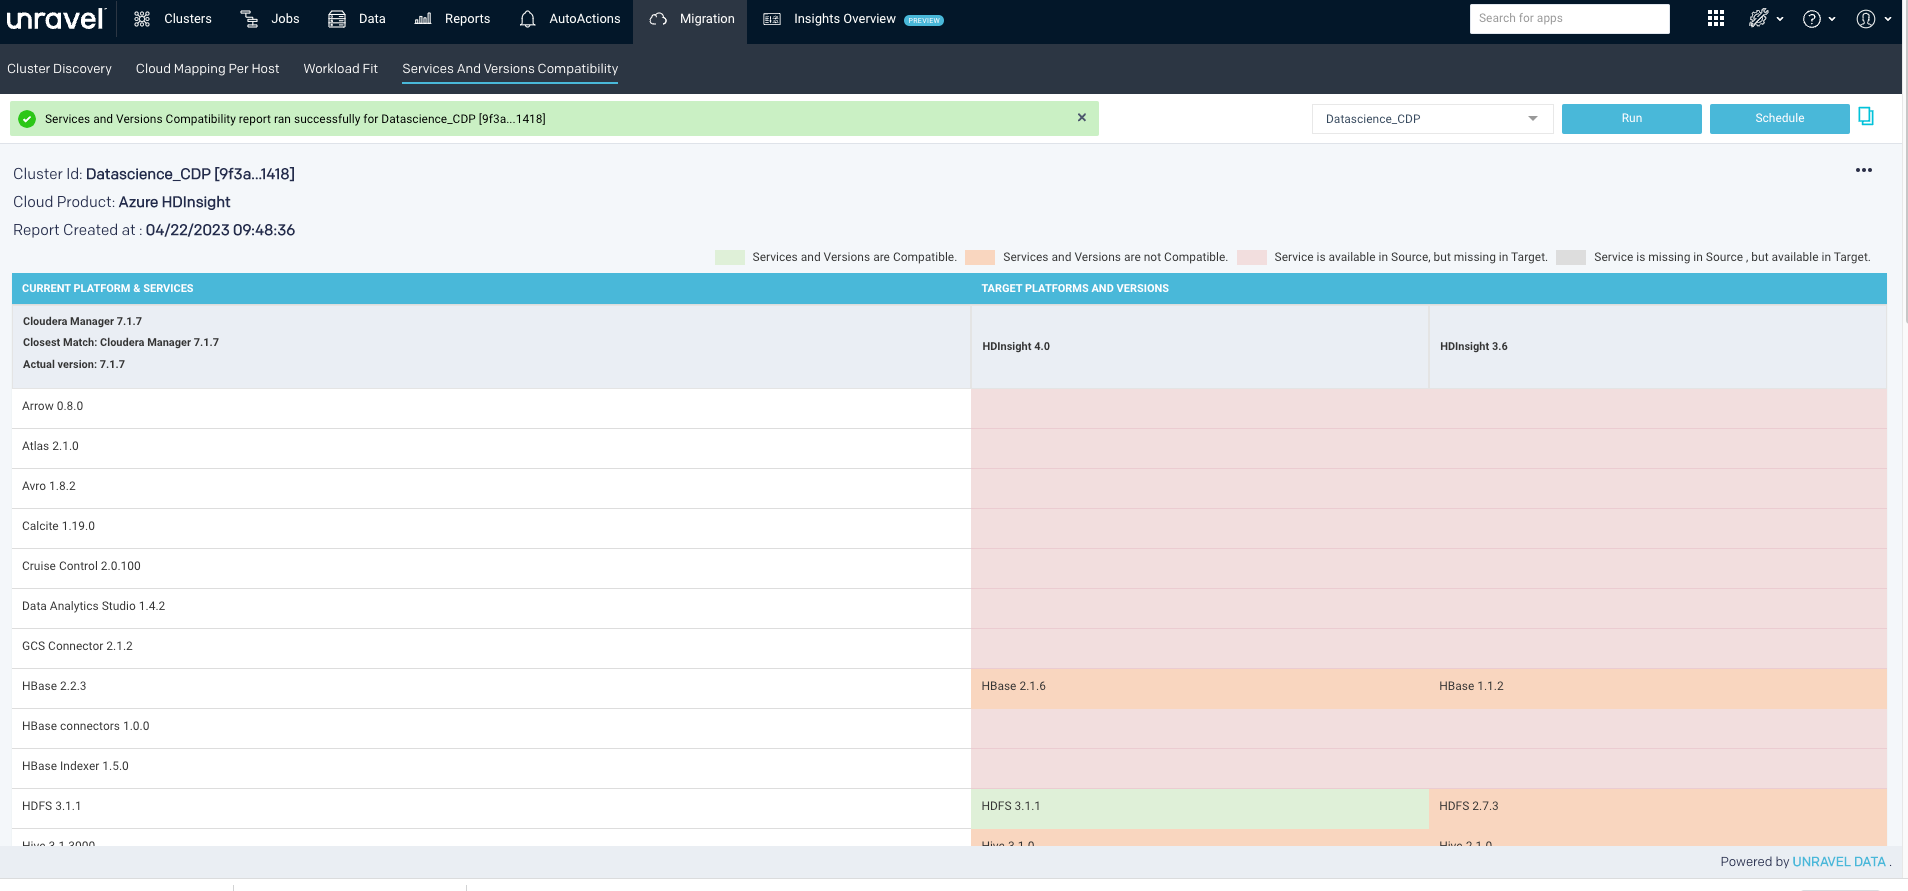Open the Jobs menu item
Screen dimensions: 1908x891
pos(270,19)
